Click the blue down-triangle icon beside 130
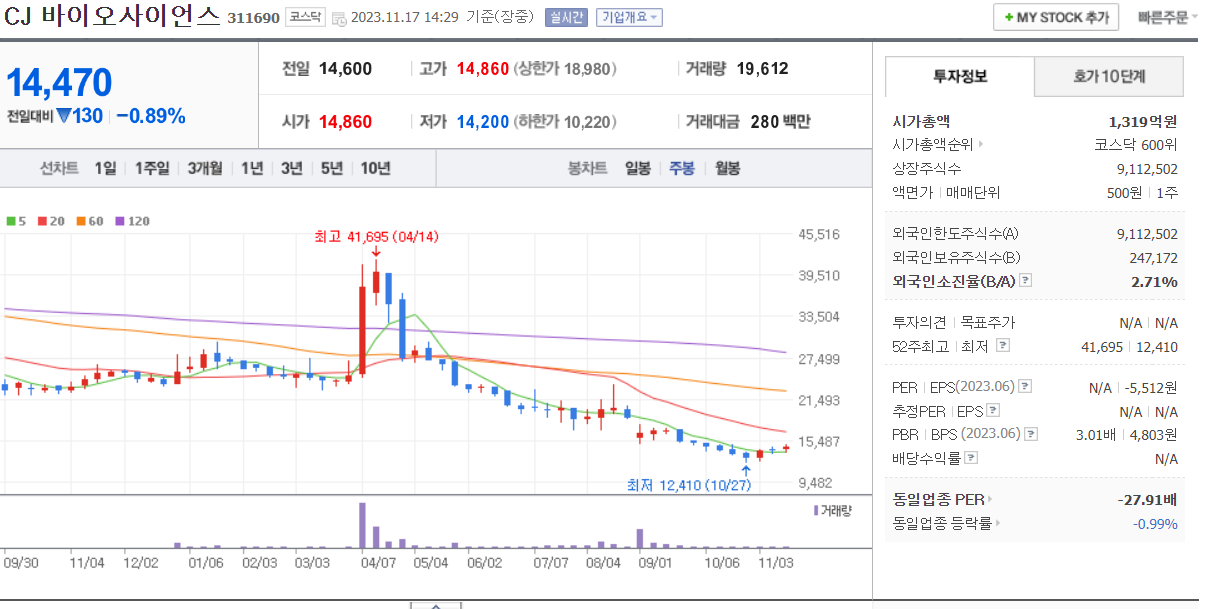The image size is (1205, 609). click(64, 116)
